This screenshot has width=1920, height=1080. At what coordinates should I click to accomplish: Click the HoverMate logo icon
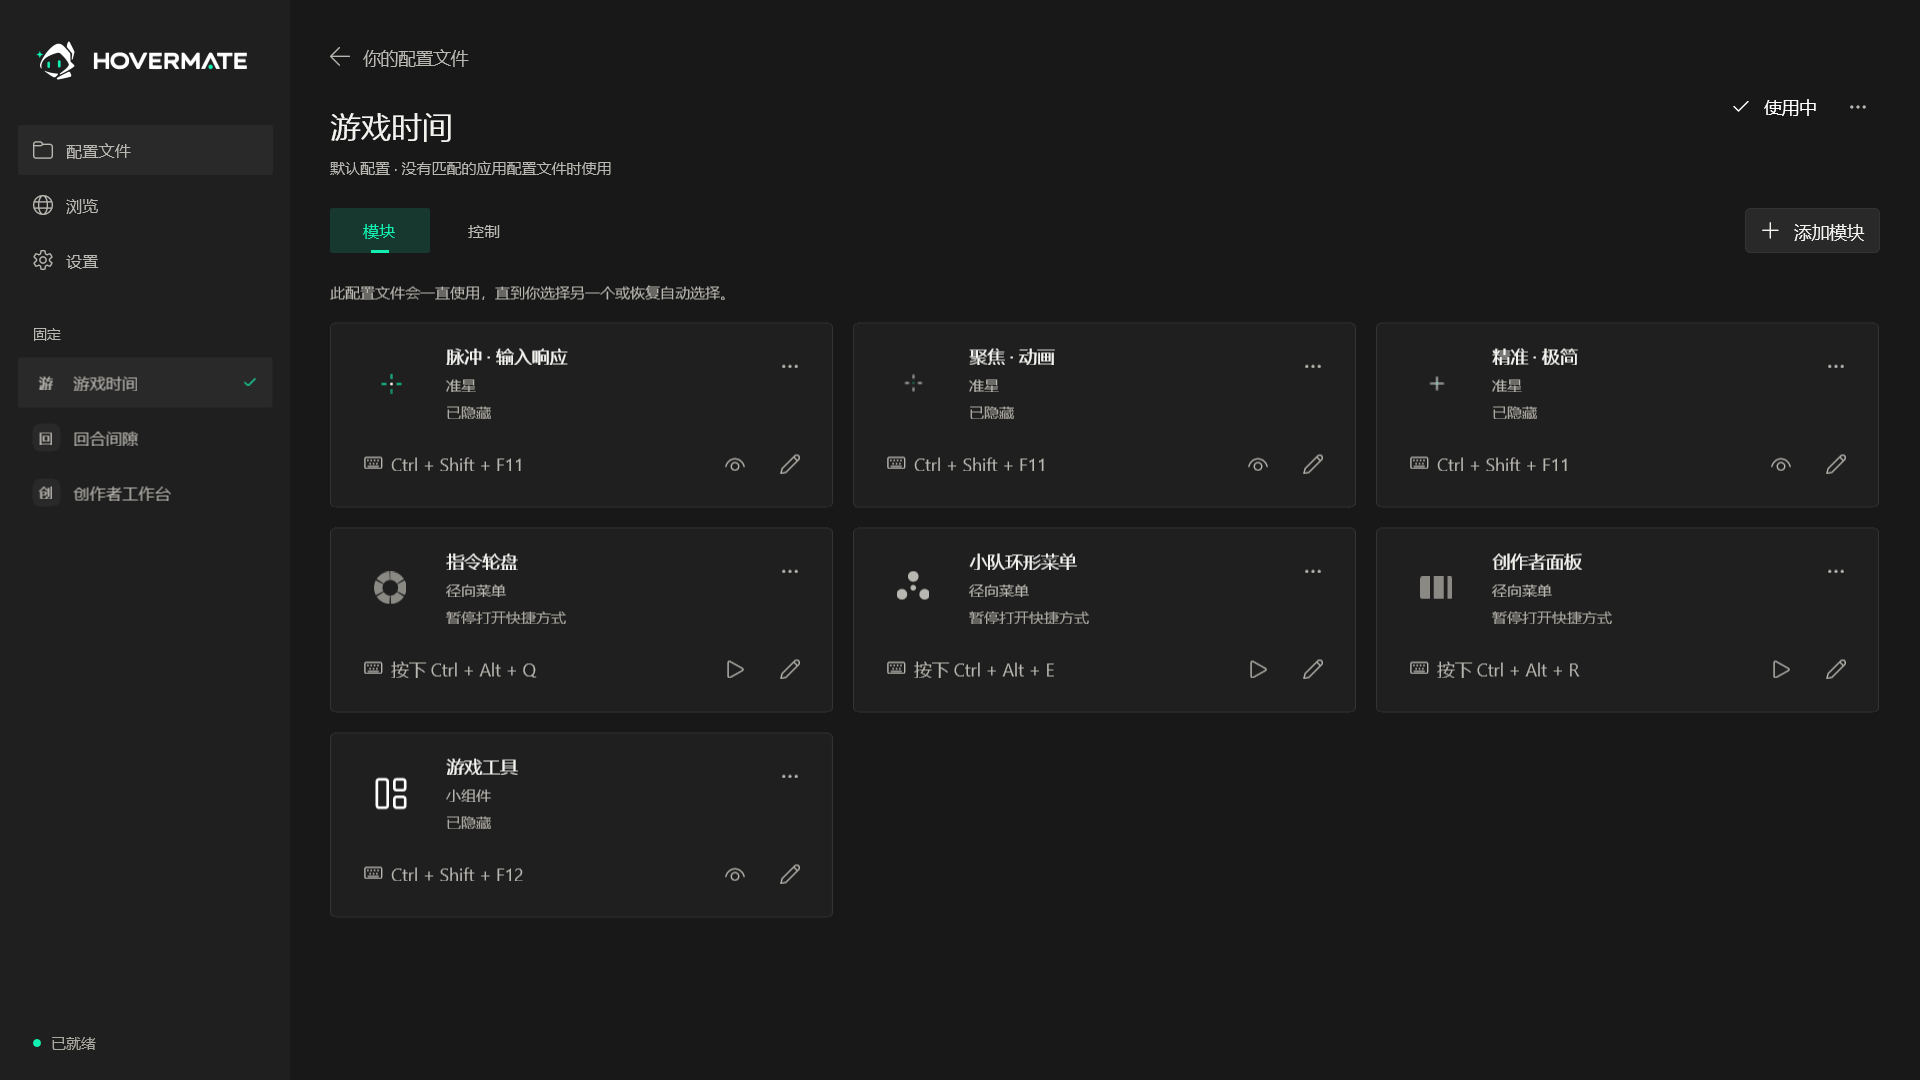56,60
